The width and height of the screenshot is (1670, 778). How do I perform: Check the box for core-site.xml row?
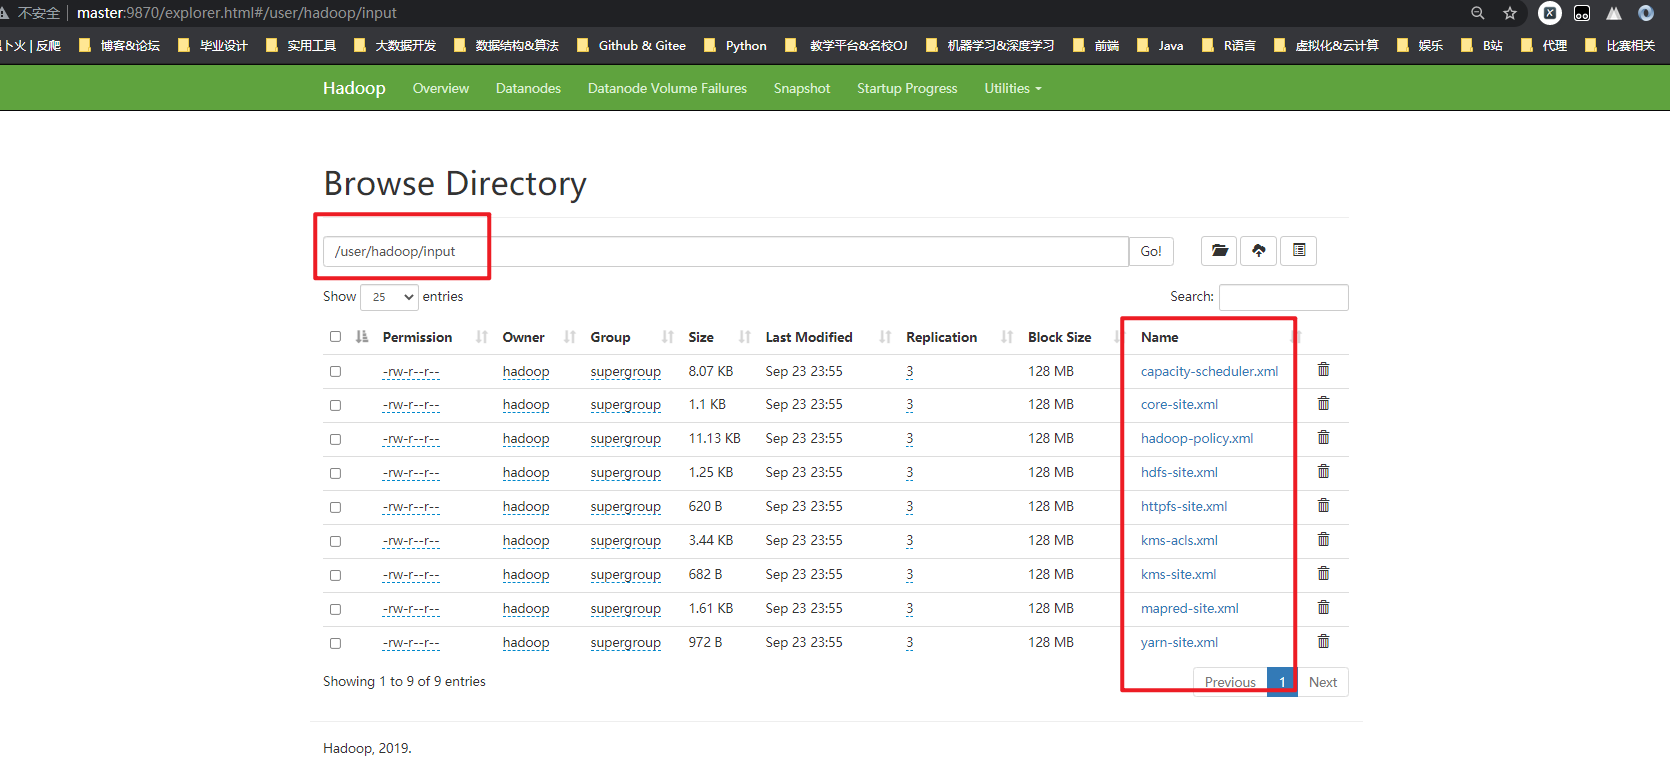click(x=335, y=405)
